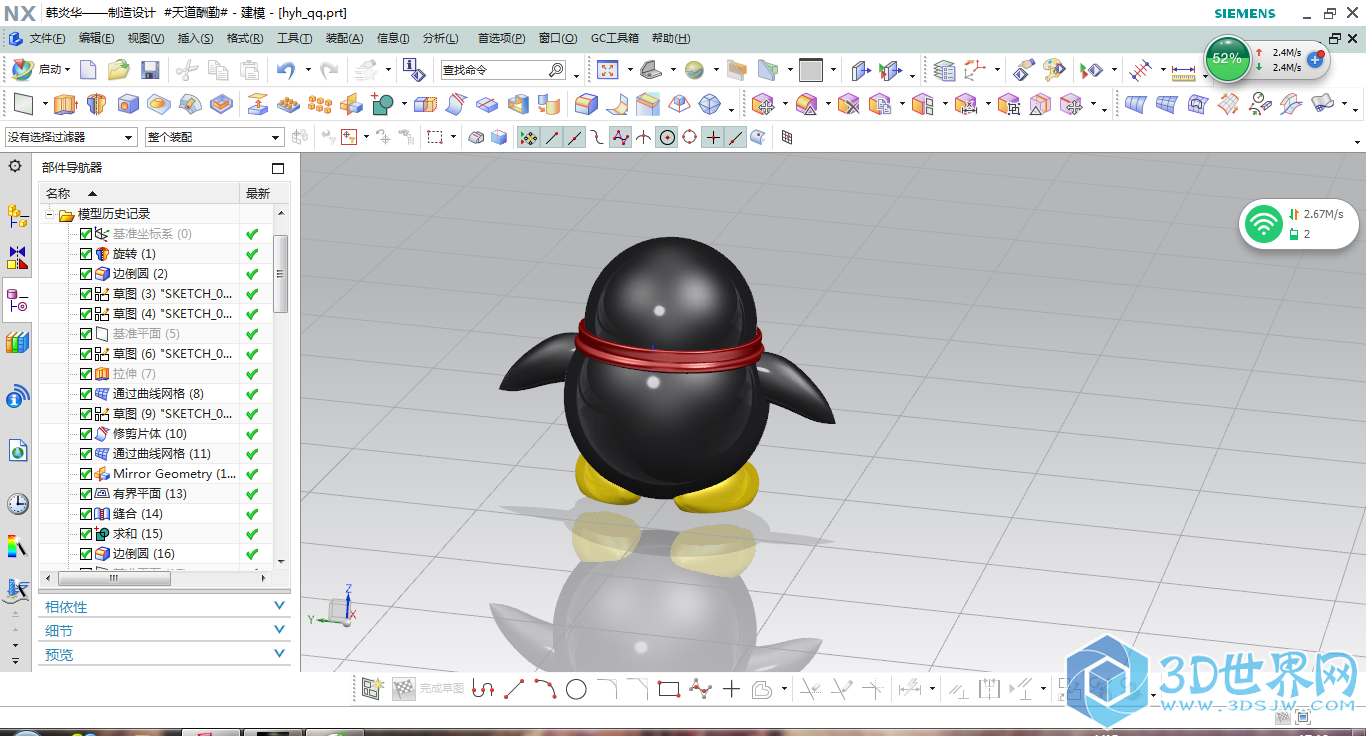Viewport: 1366px width, 736px height.
Task: Open the Reuse Library sidebar tab
Action: click(x=17, y=343)
